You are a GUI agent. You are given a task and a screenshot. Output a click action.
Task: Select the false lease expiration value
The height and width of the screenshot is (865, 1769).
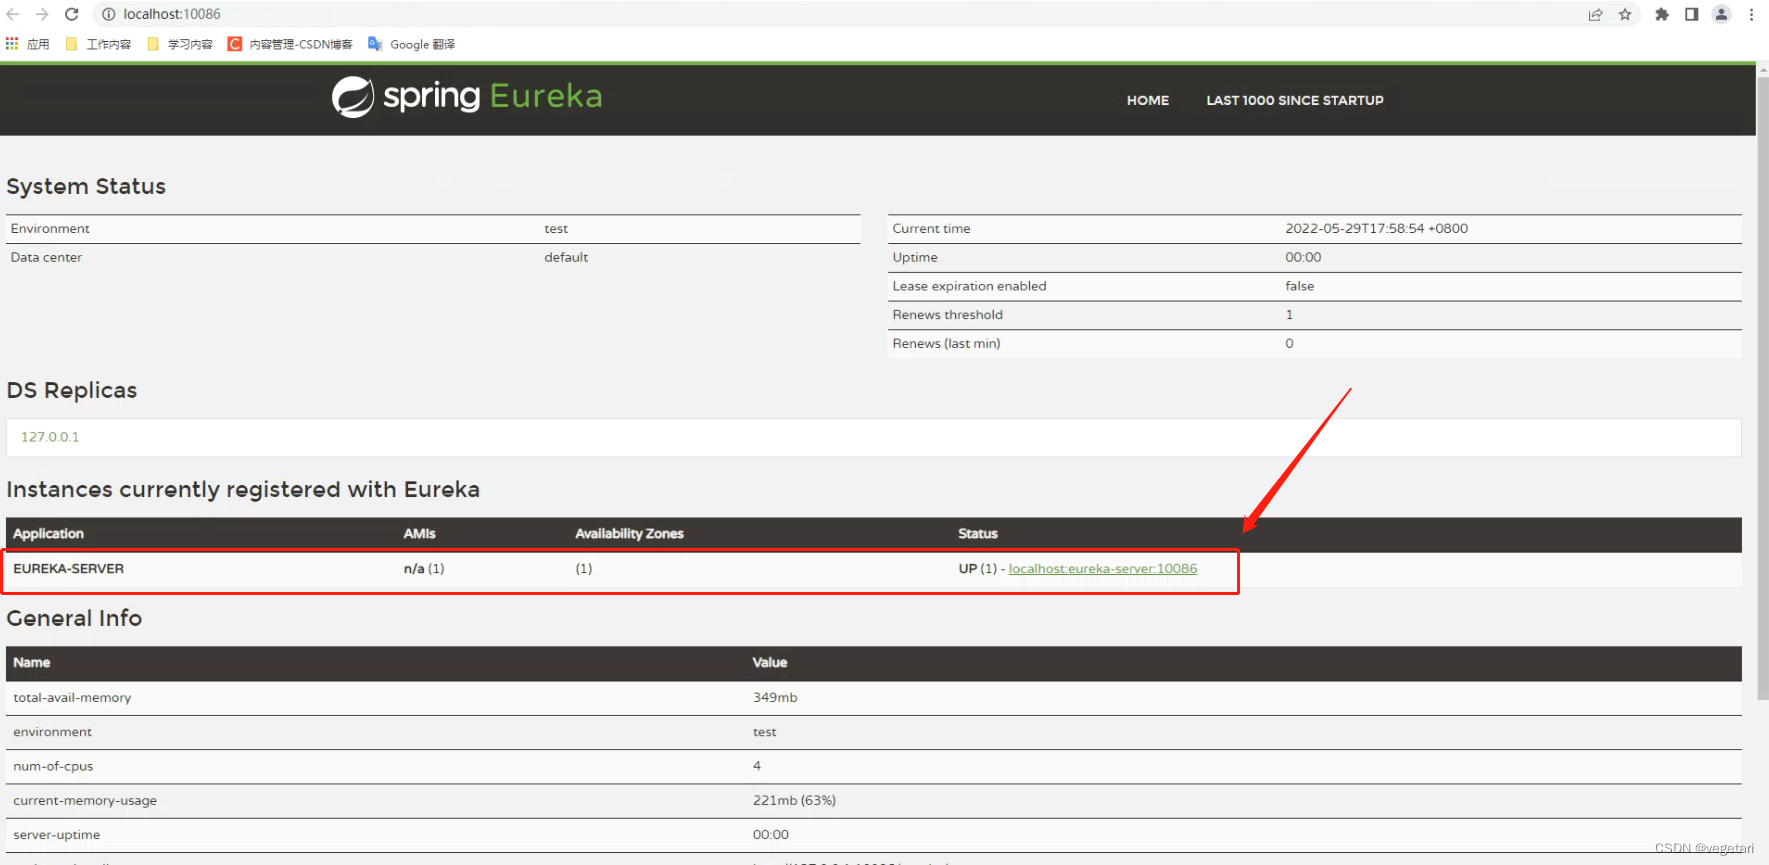tap(1300, 286)
